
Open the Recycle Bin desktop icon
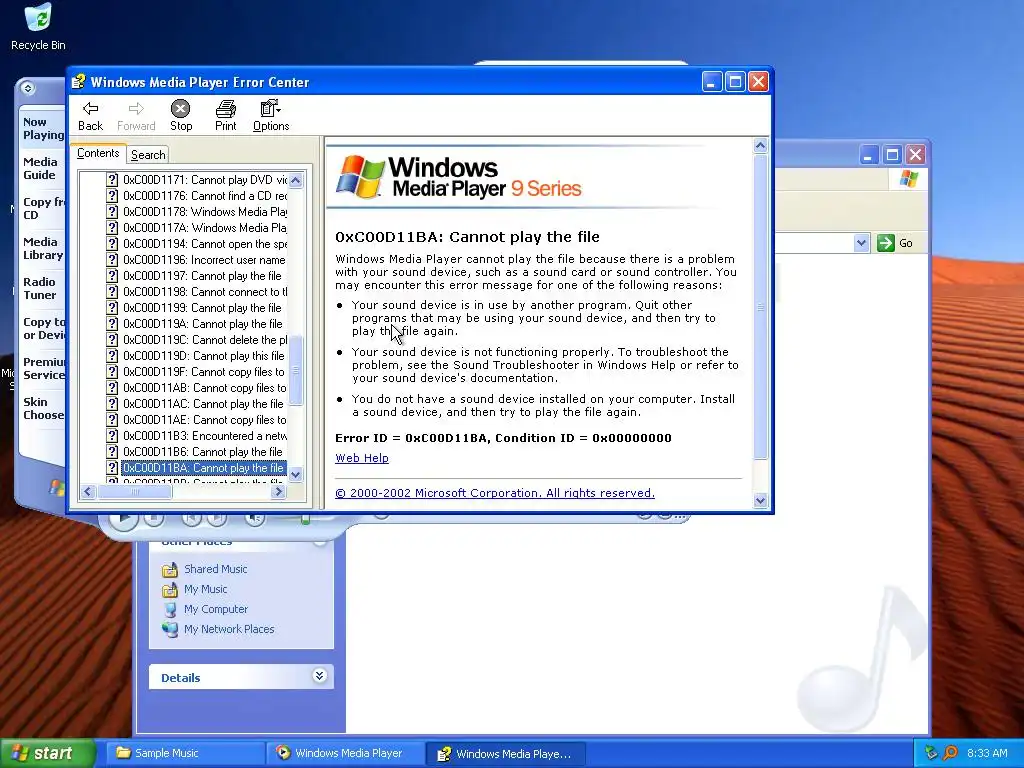(x=38, y=27)
